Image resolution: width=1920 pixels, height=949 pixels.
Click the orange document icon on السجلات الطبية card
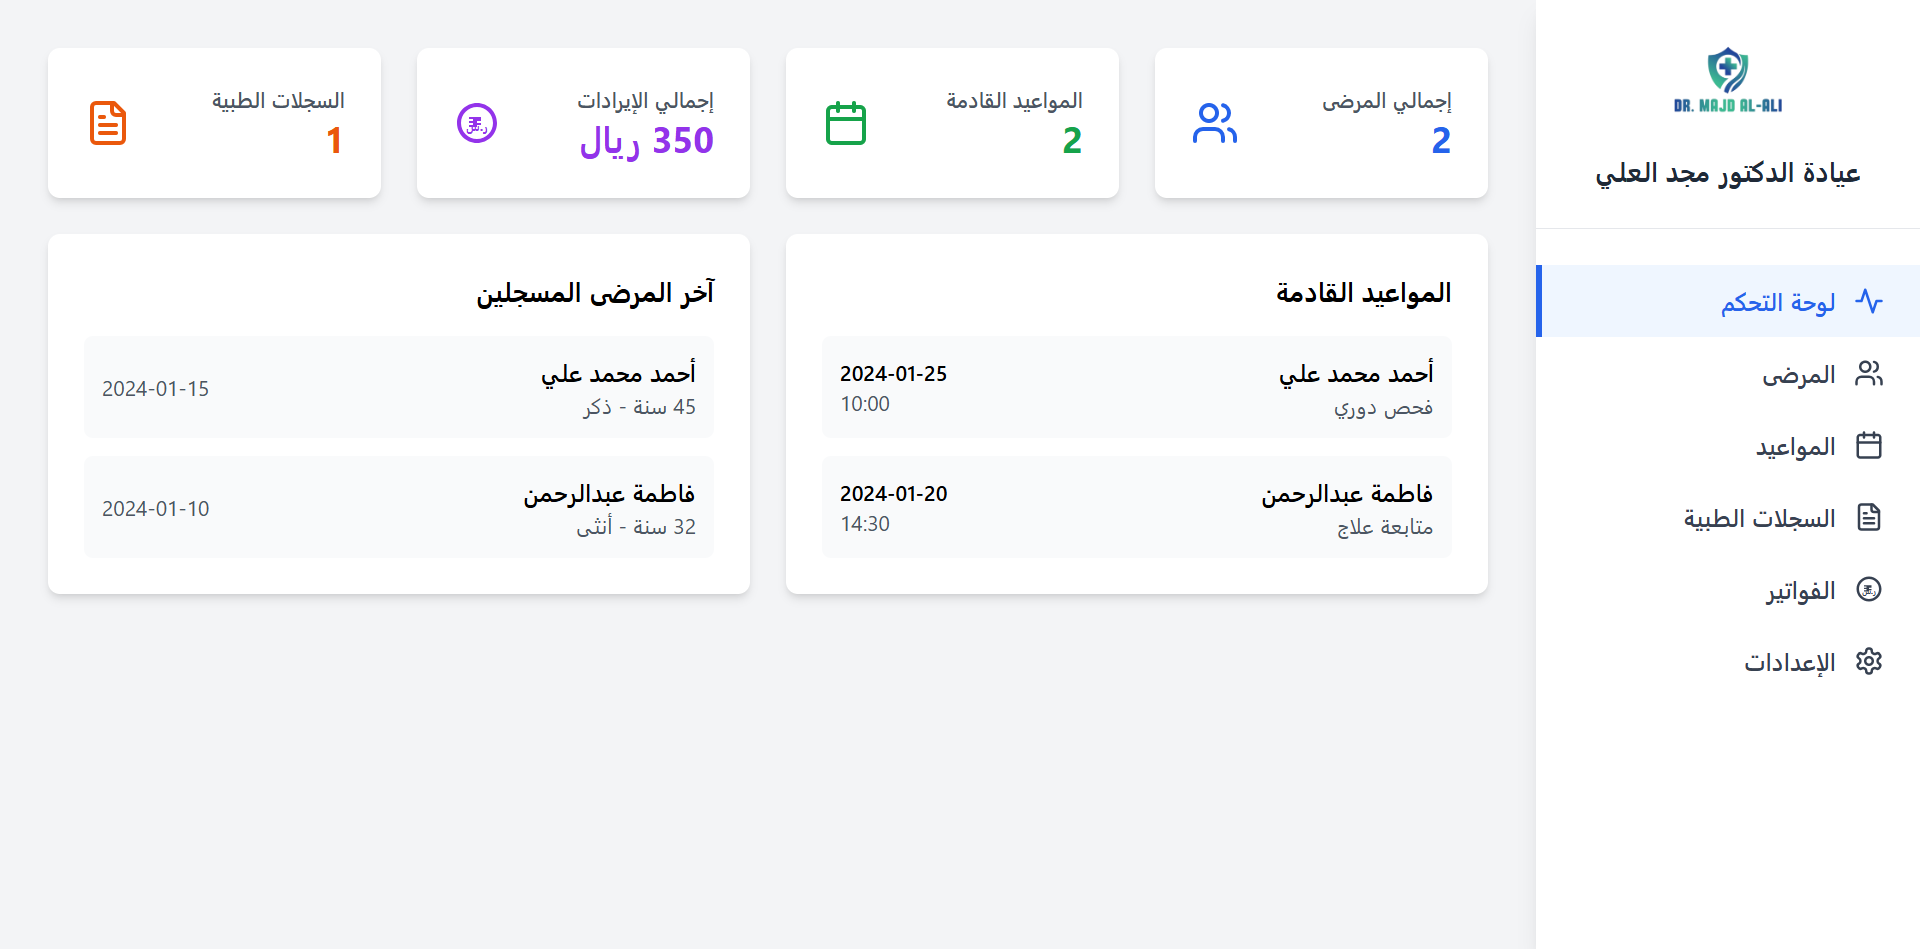[109, 122]
